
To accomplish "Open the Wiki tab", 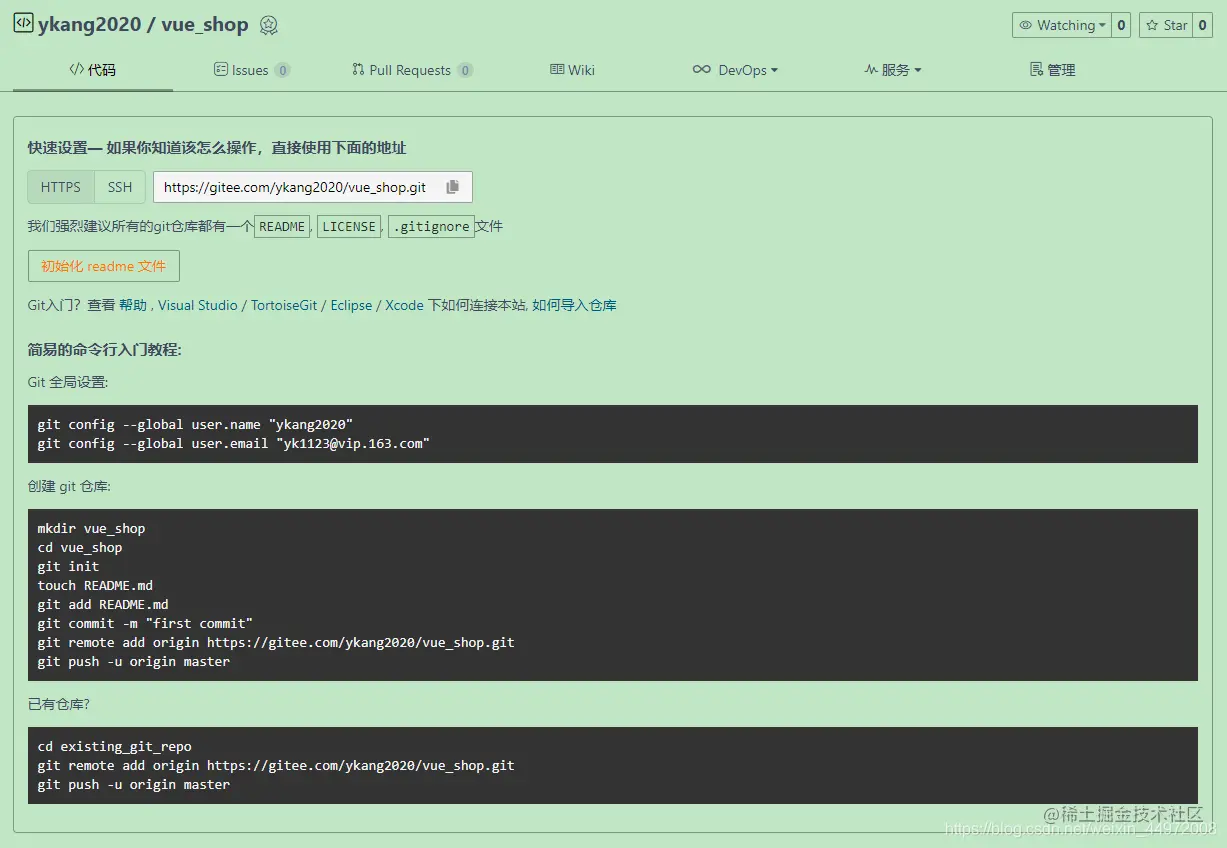I will [572, 70].
